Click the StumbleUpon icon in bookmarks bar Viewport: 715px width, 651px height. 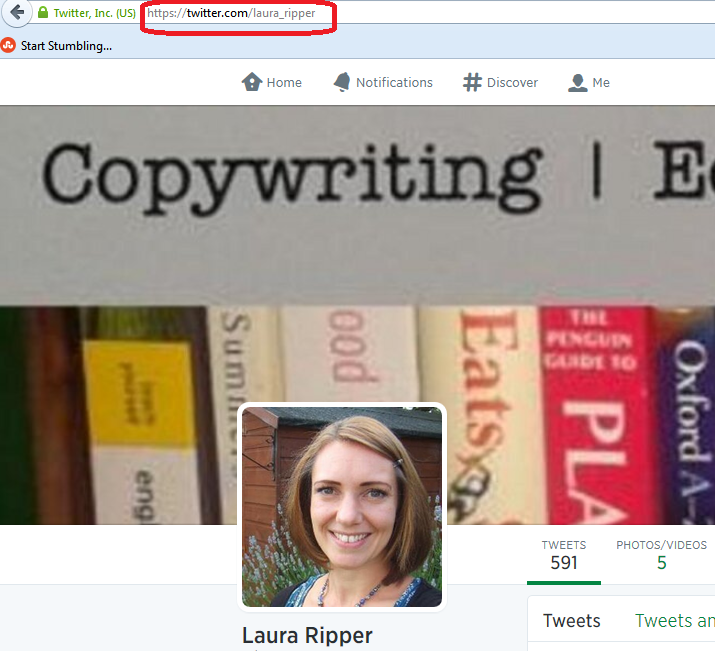pos(9,45)
